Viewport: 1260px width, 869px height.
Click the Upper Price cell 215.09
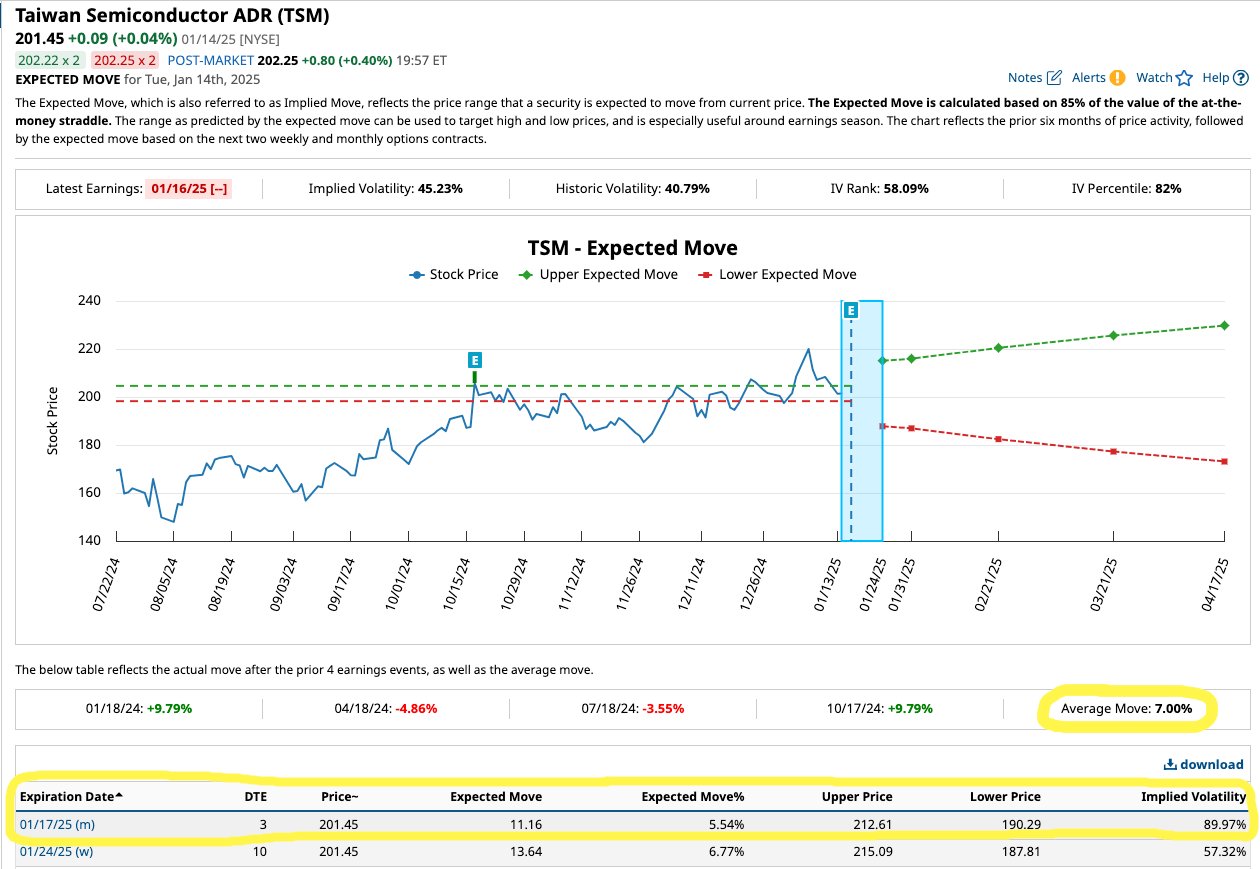871,851
